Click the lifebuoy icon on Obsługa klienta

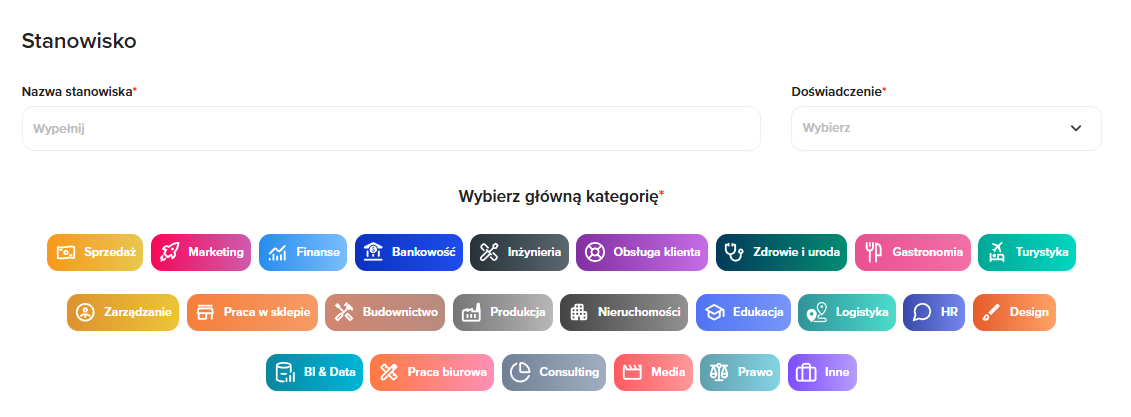pos(594,252)
